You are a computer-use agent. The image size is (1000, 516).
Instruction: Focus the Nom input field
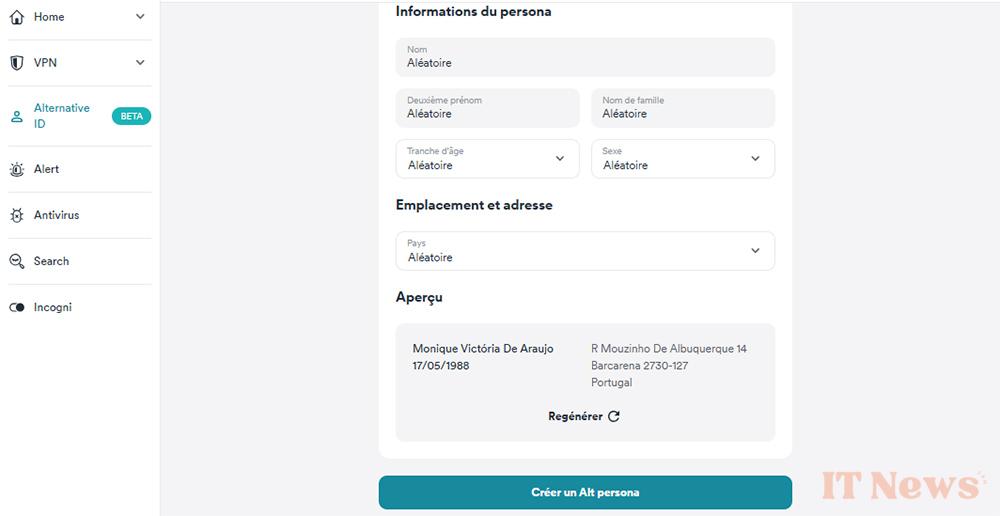(585, 57)
